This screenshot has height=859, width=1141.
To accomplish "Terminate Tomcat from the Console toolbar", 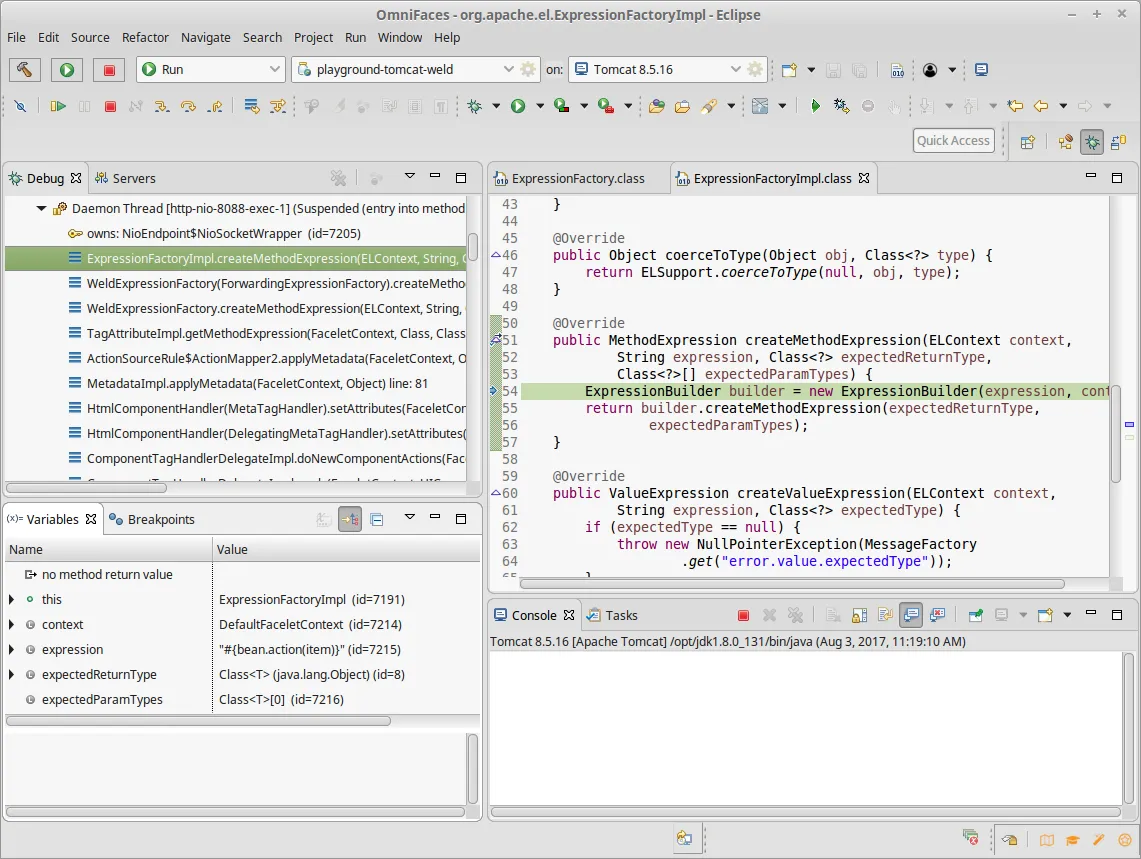I will tap(743, 616).
